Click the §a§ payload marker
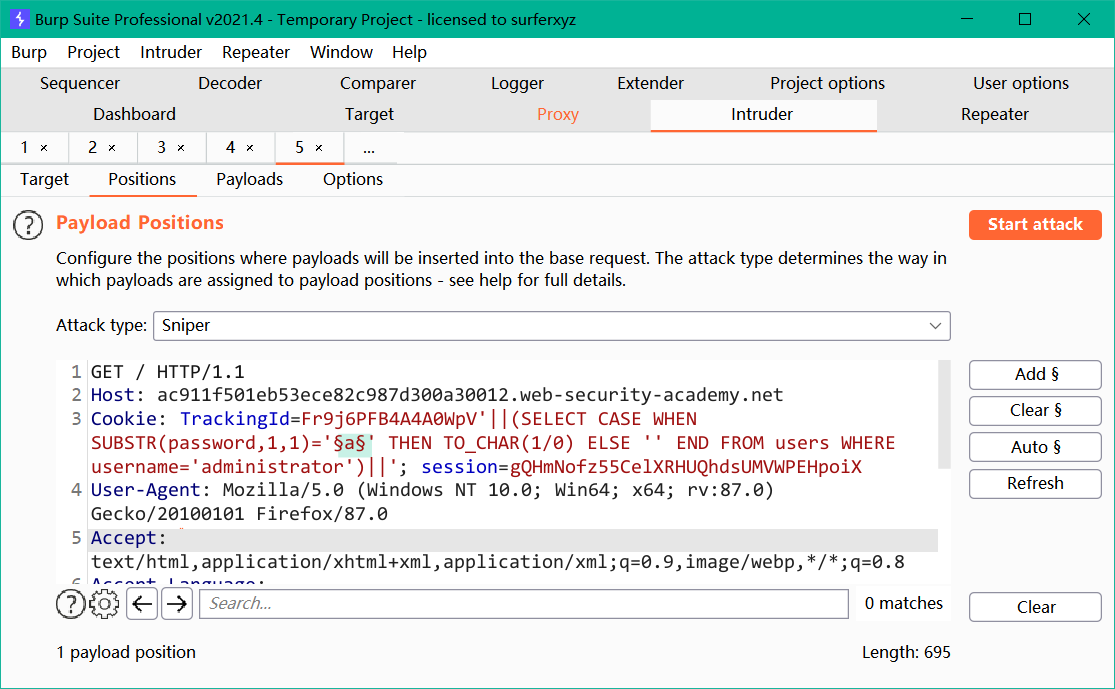 pos(351,444)
